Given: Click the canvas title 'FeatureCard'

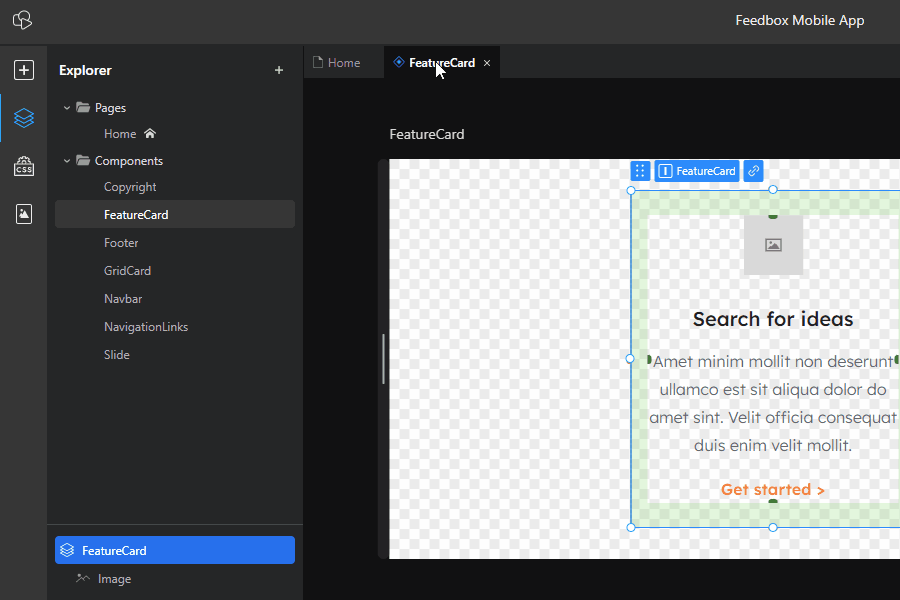Looking at the screenshot, I should (x=426, y=134).
